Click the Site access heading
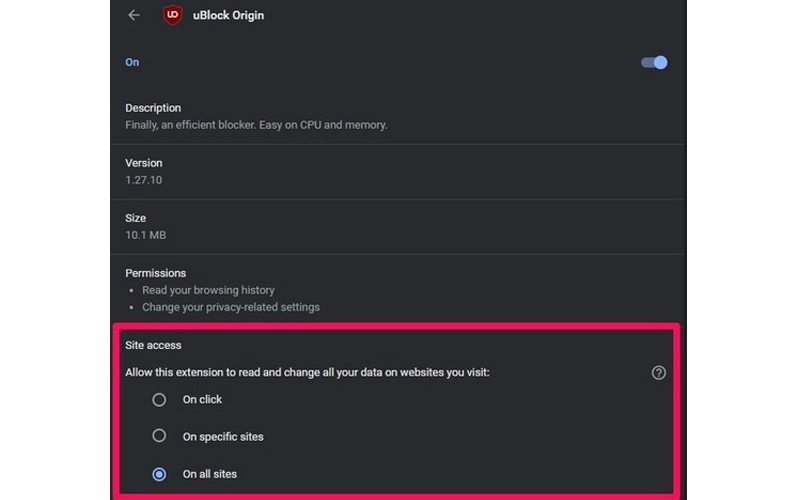Viewport: 799px width, 500px height. coord(154,345)
